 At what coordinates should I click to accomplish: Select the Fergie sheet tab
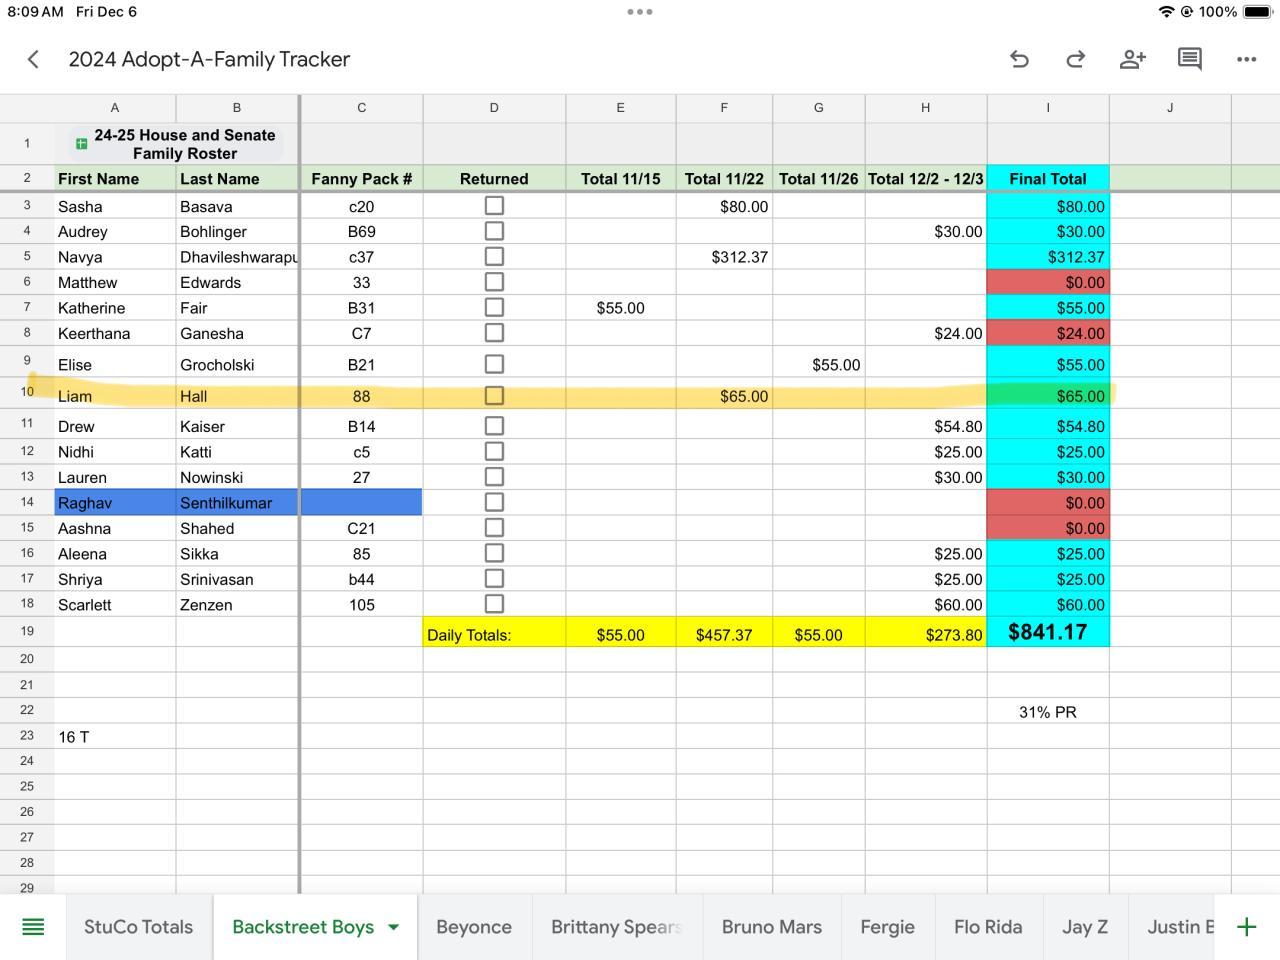coord(888,927)
